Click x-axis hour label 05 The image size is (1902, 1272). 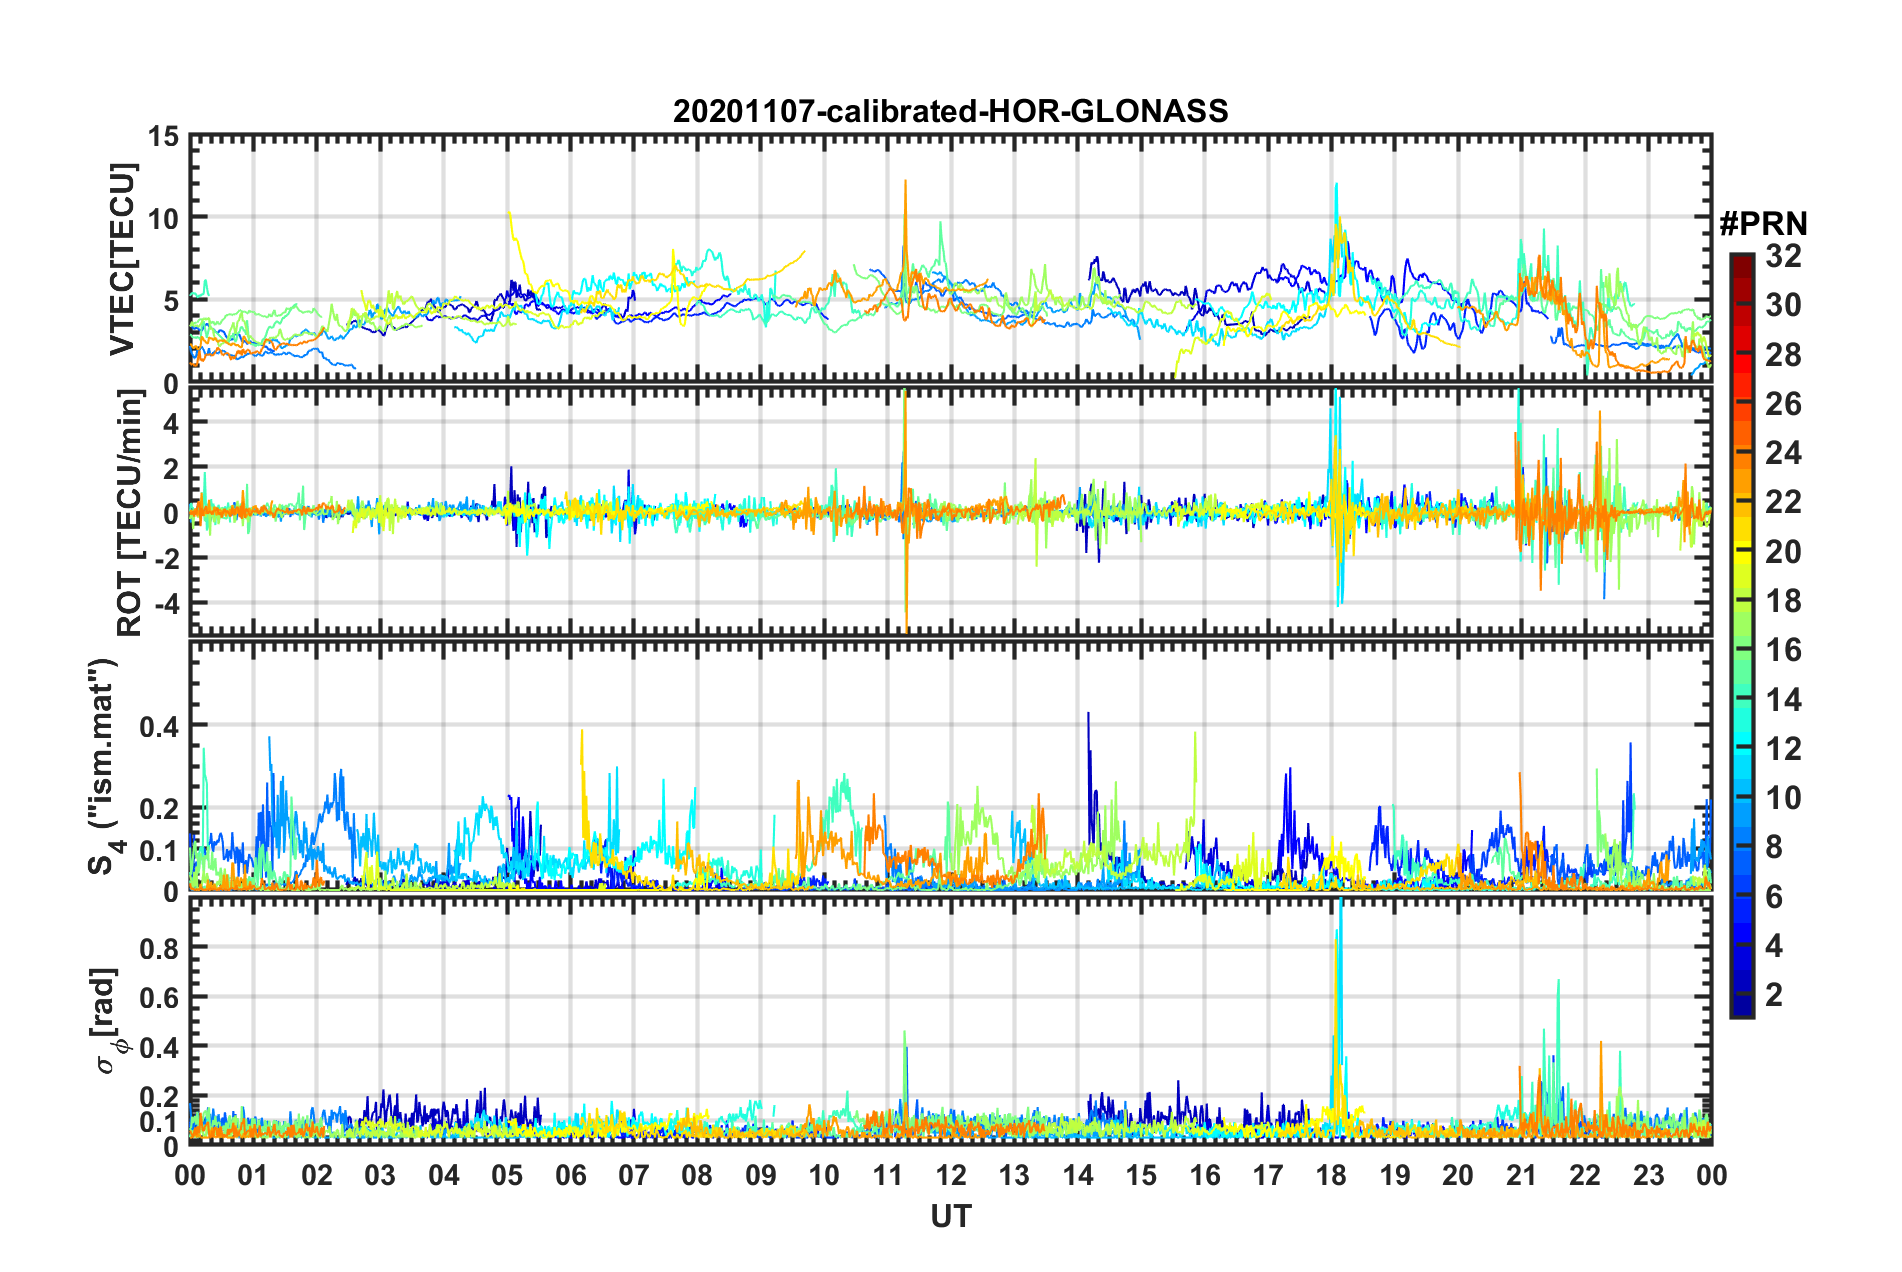coord(507,1175)
